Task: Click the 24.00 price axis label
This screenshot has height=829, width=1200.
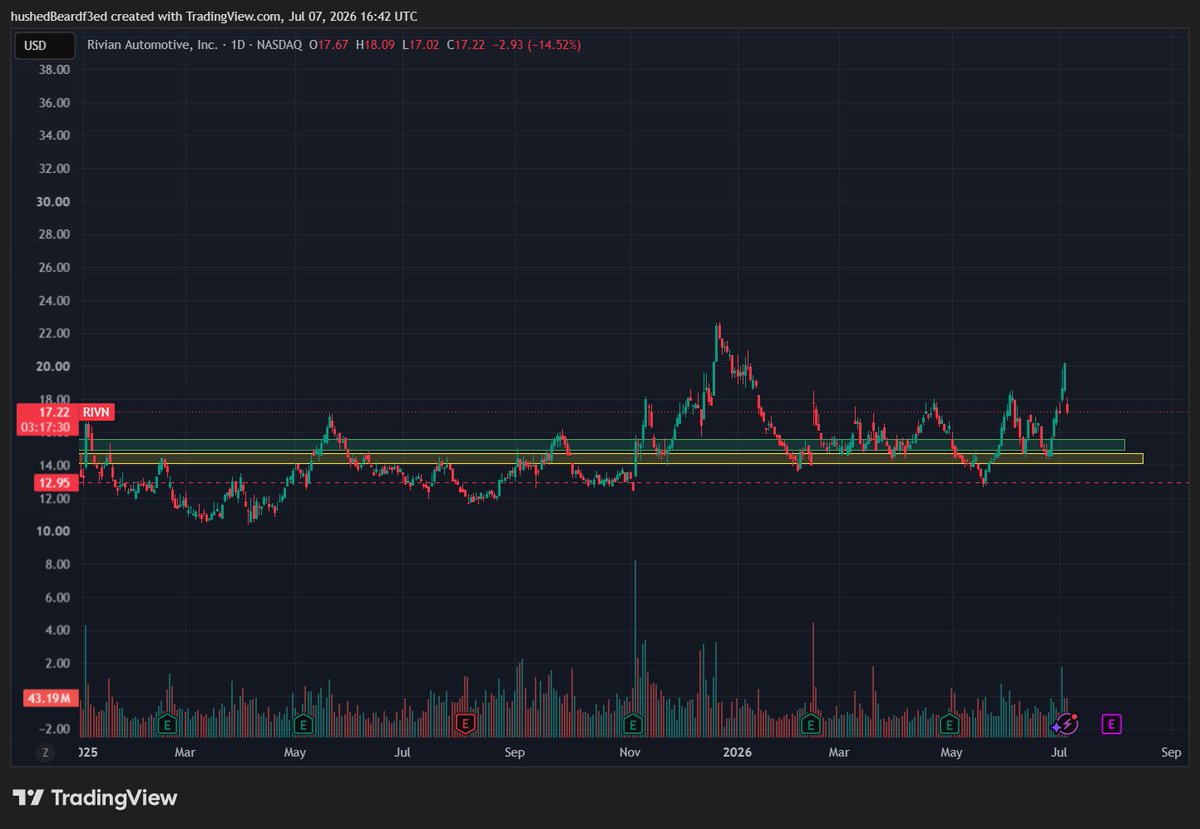Action: tap(55, 301)
